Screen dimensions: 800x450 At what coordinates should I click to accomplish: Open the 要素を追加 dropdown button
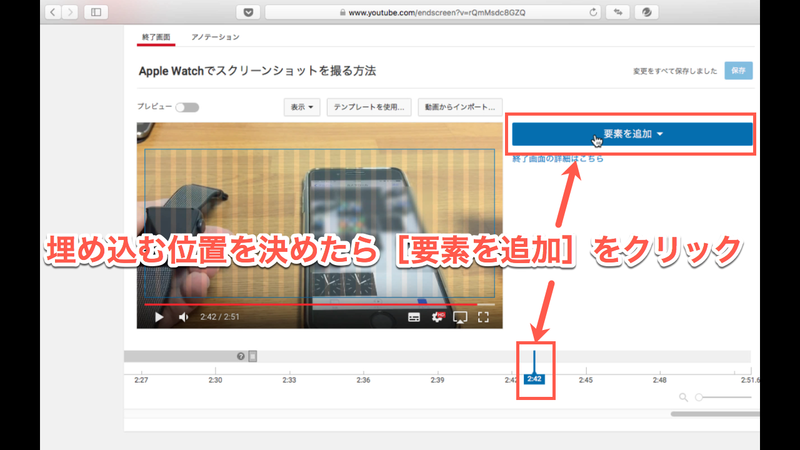[x=633, y=134]
